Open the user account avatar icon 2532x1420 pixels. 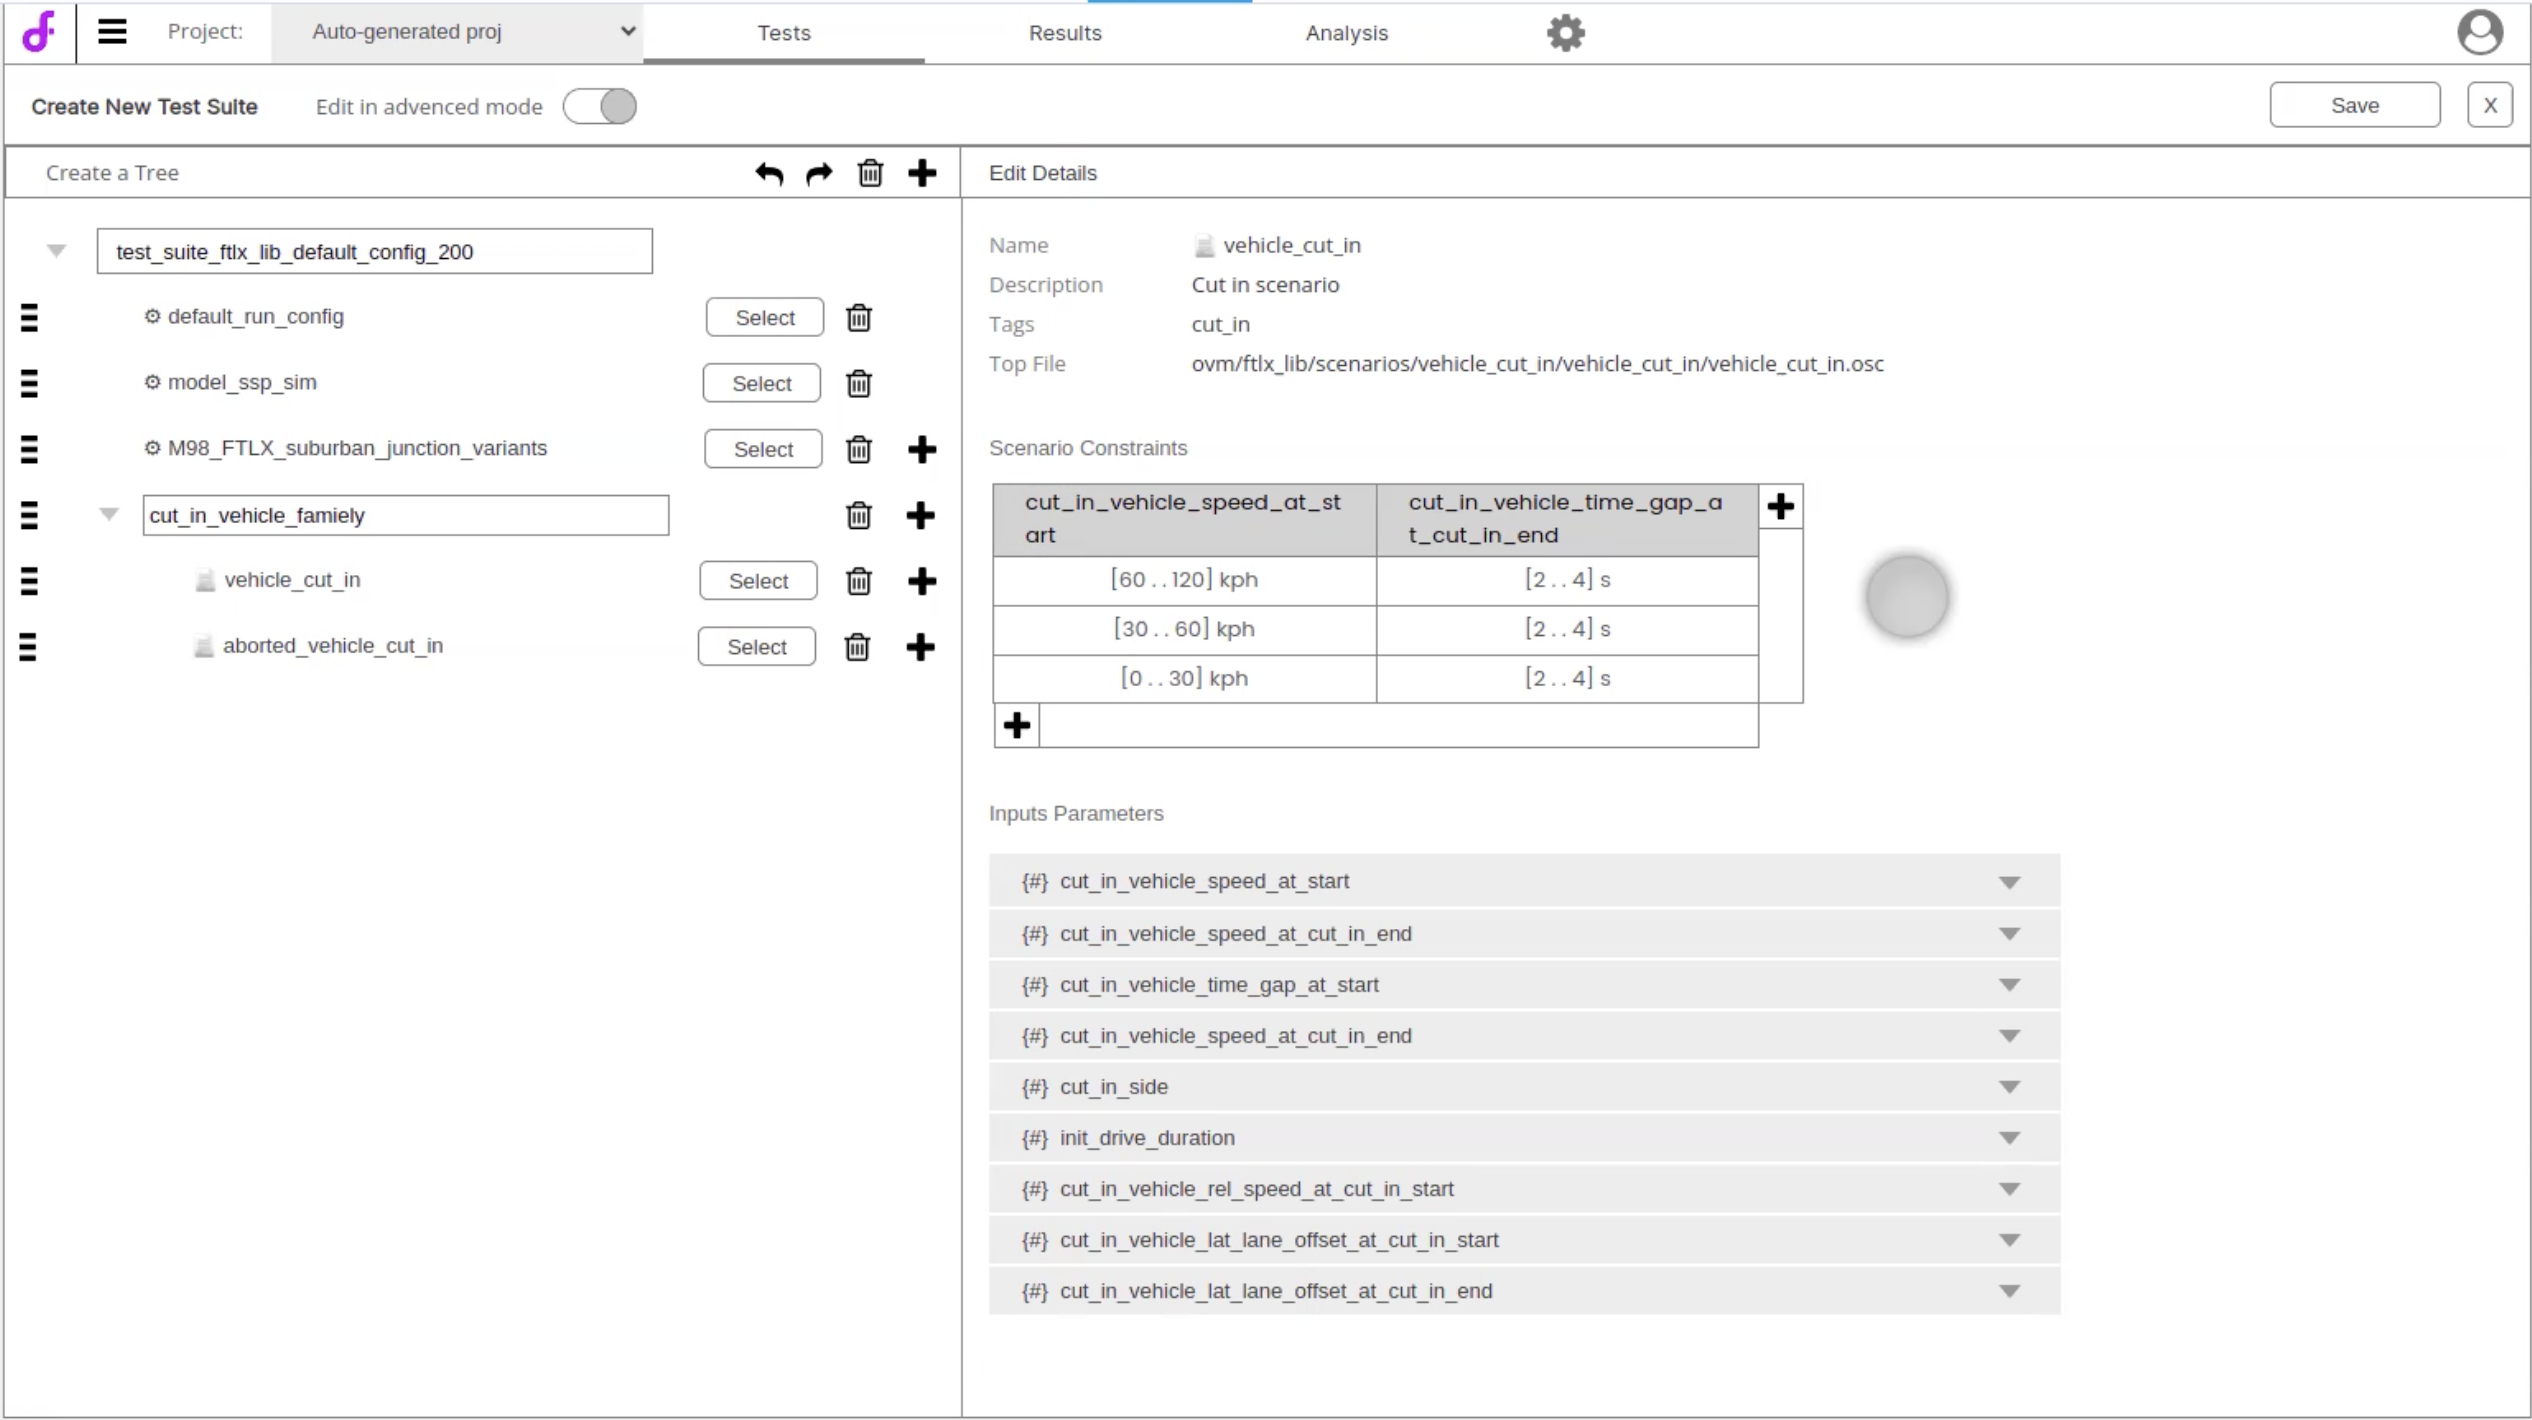[x=2479, y=32]
